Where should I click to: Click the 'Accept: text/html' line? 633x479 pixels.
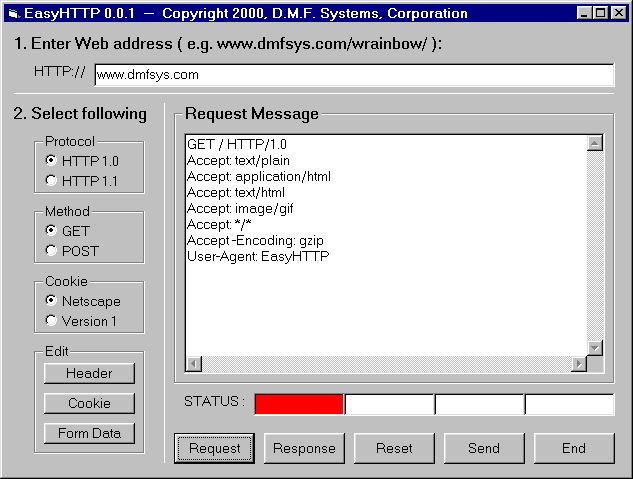tap(236, 192)
